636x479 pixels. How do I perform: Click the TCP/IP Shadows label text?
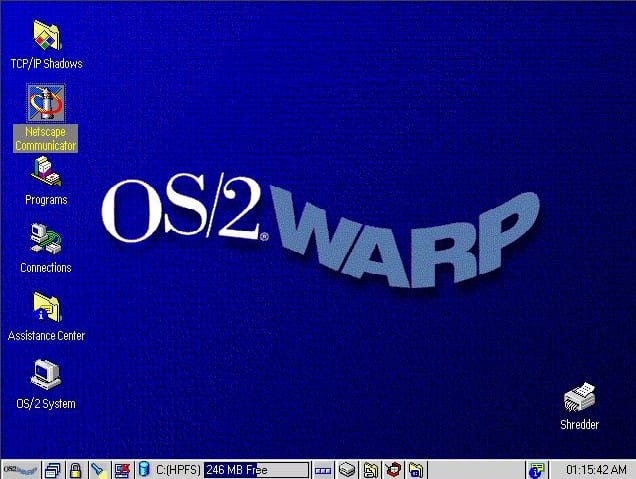(47, 64)
